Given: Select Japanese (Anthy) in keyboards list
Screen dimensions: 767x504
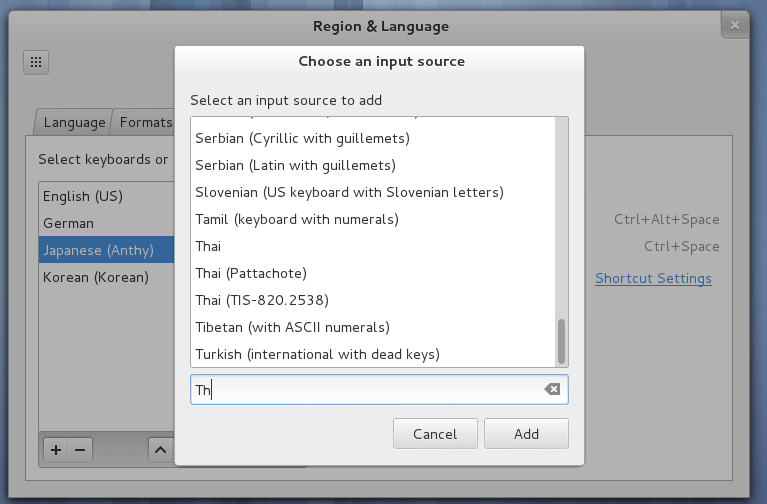Looking at the screenshot, I should tap(107, 250).
